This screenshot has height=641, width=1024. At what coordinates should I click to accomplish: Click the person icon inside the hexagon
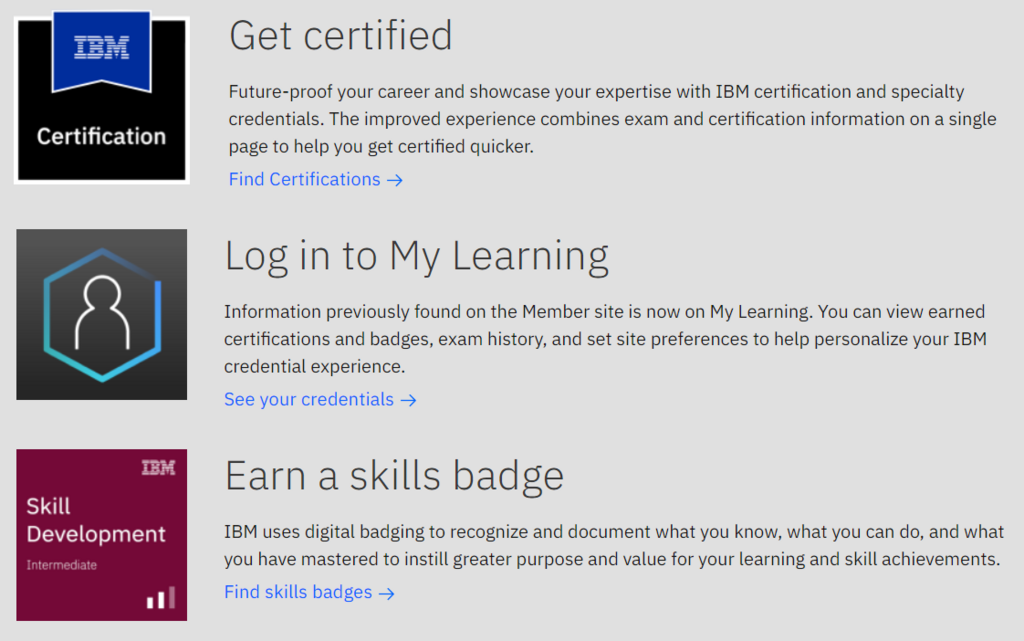pyautogui.click(x=101, y=311)
